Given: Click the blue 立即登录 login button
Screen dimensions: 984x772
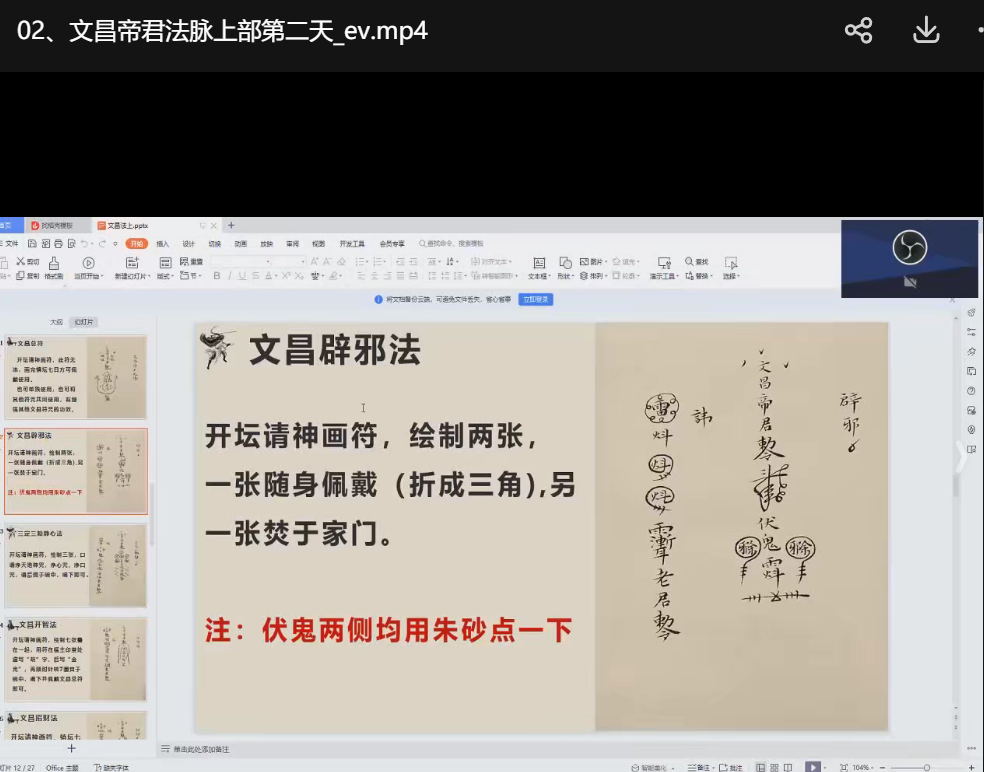Looking at the screenshot, I should coord(536,299).
